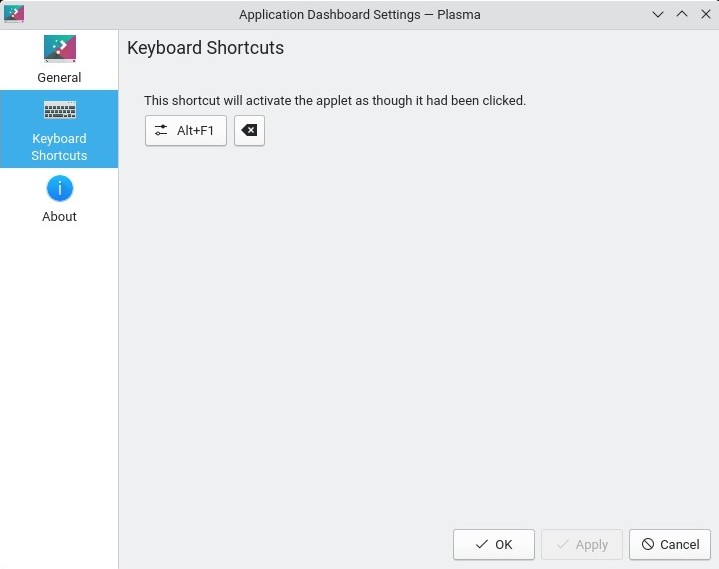Click the checkmark icon on the OK button
Image resolution: width=719 pixels, height=569 pixels.
(482, 545)
